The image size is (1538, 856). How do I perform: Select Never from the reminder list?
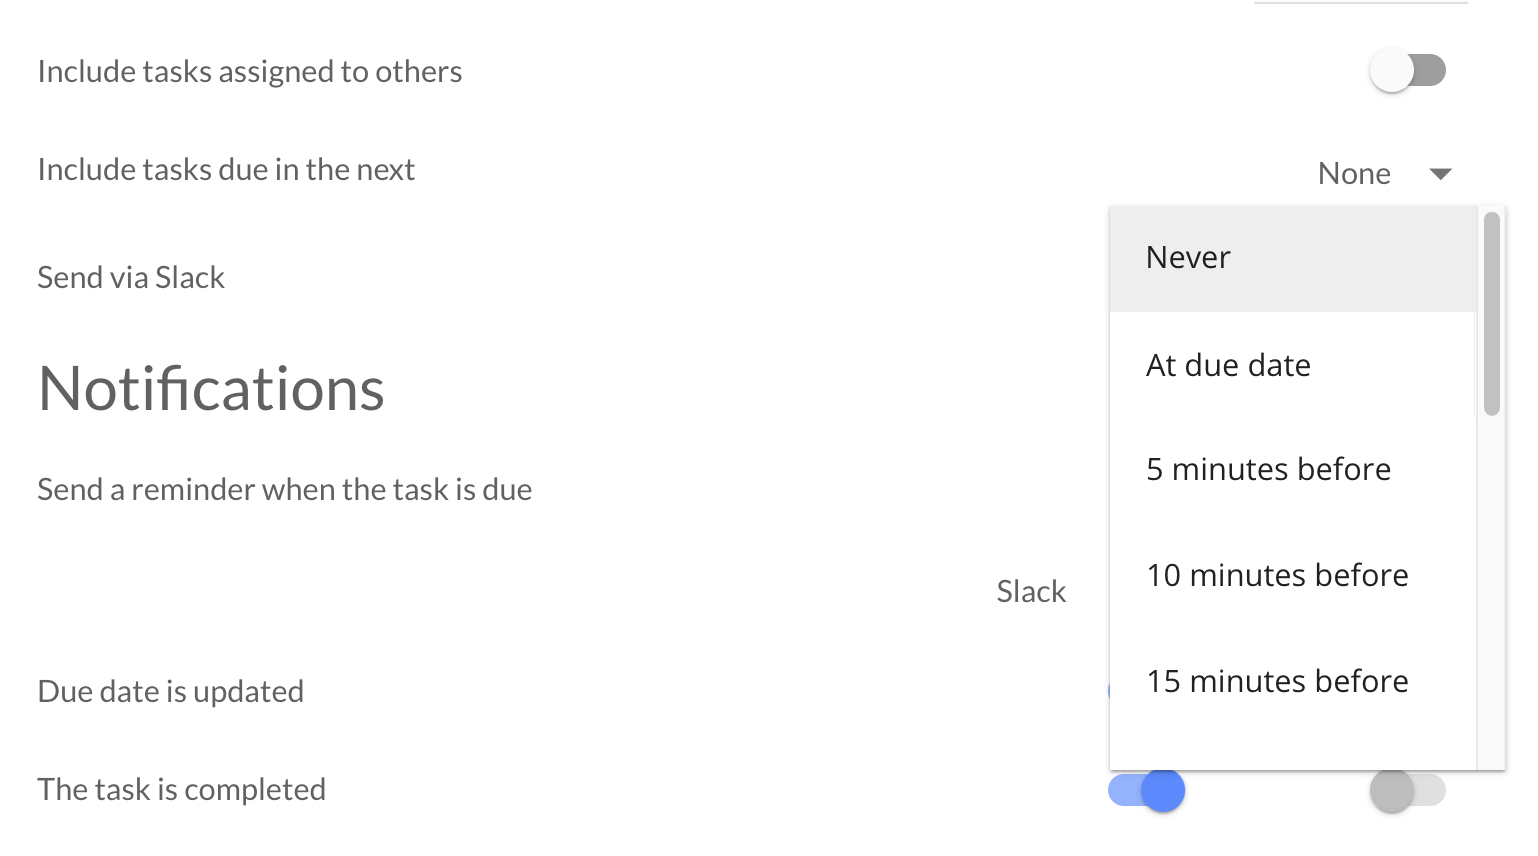coord(1292,258)
